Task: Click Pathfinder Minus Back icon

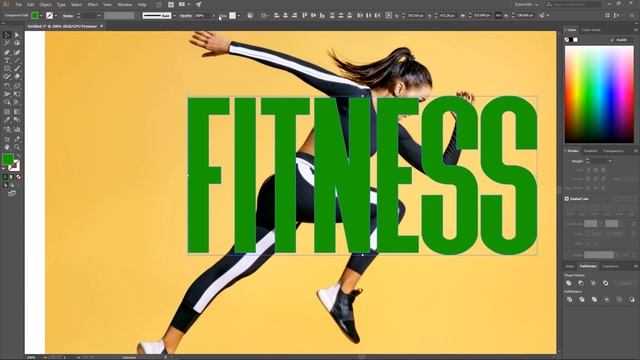Action: 632,300
